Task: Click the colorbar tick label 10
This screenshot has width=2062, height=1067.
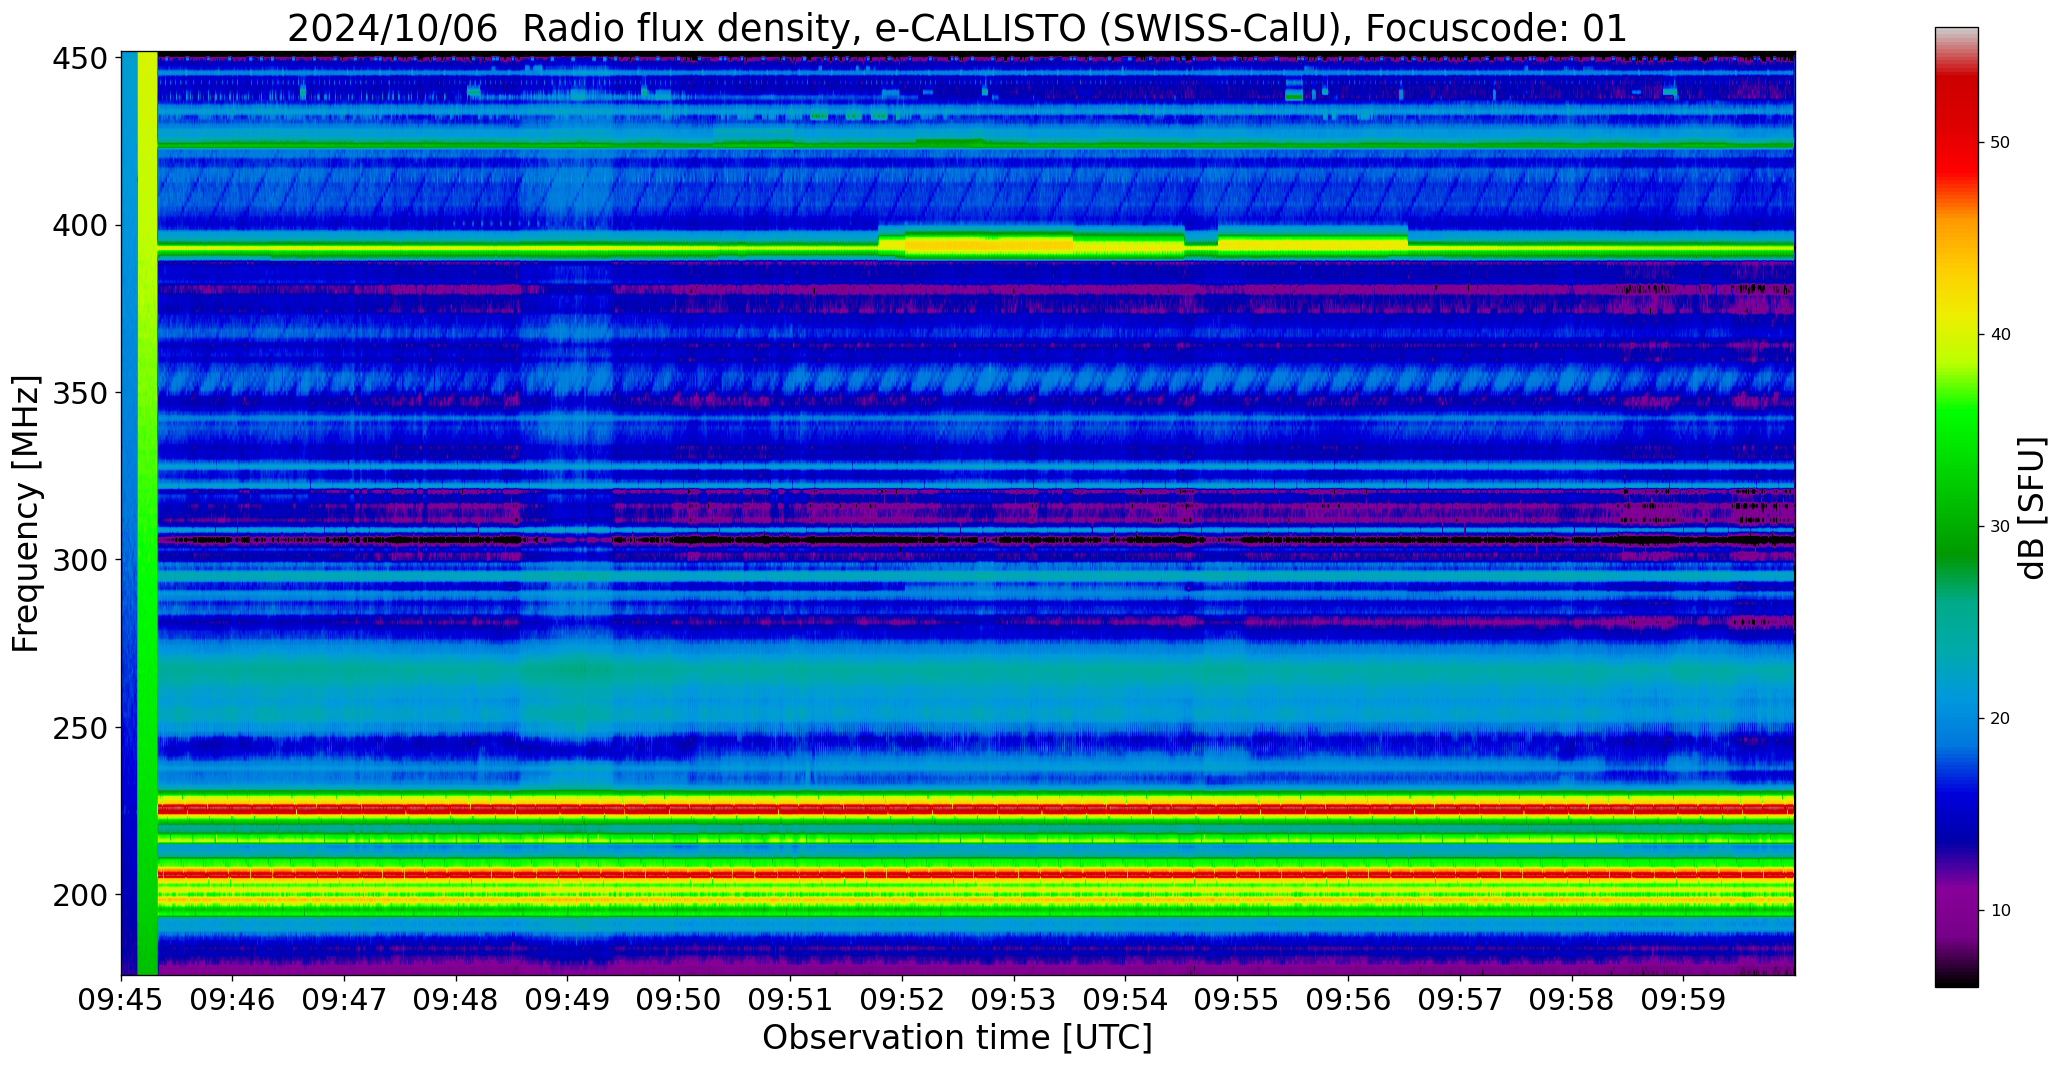Action: coord(2000,911)
